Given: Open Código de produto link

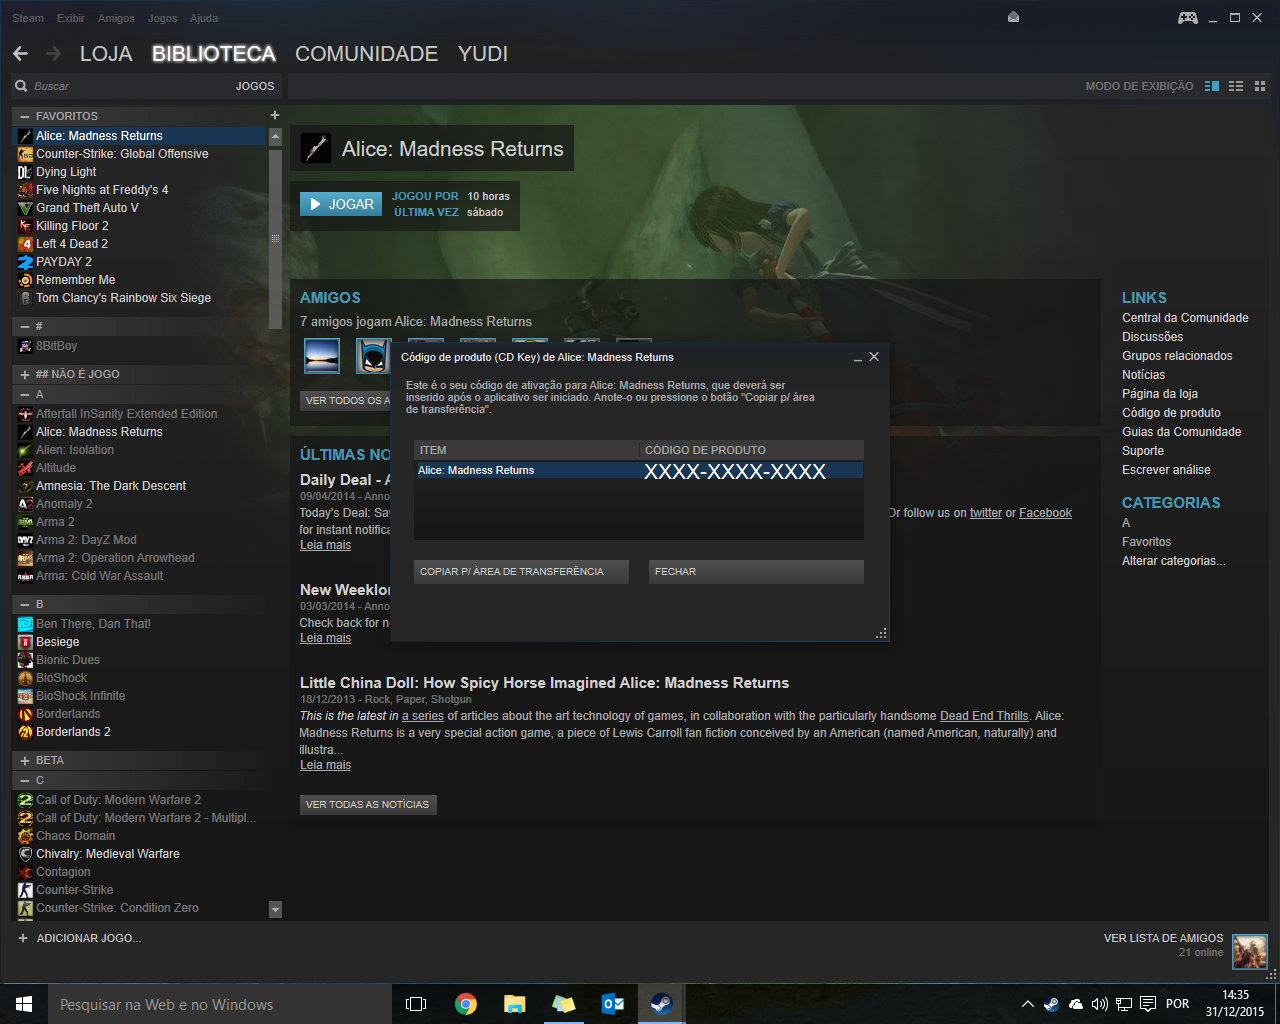Looking at the screenshot, I should coord(1171,413).
